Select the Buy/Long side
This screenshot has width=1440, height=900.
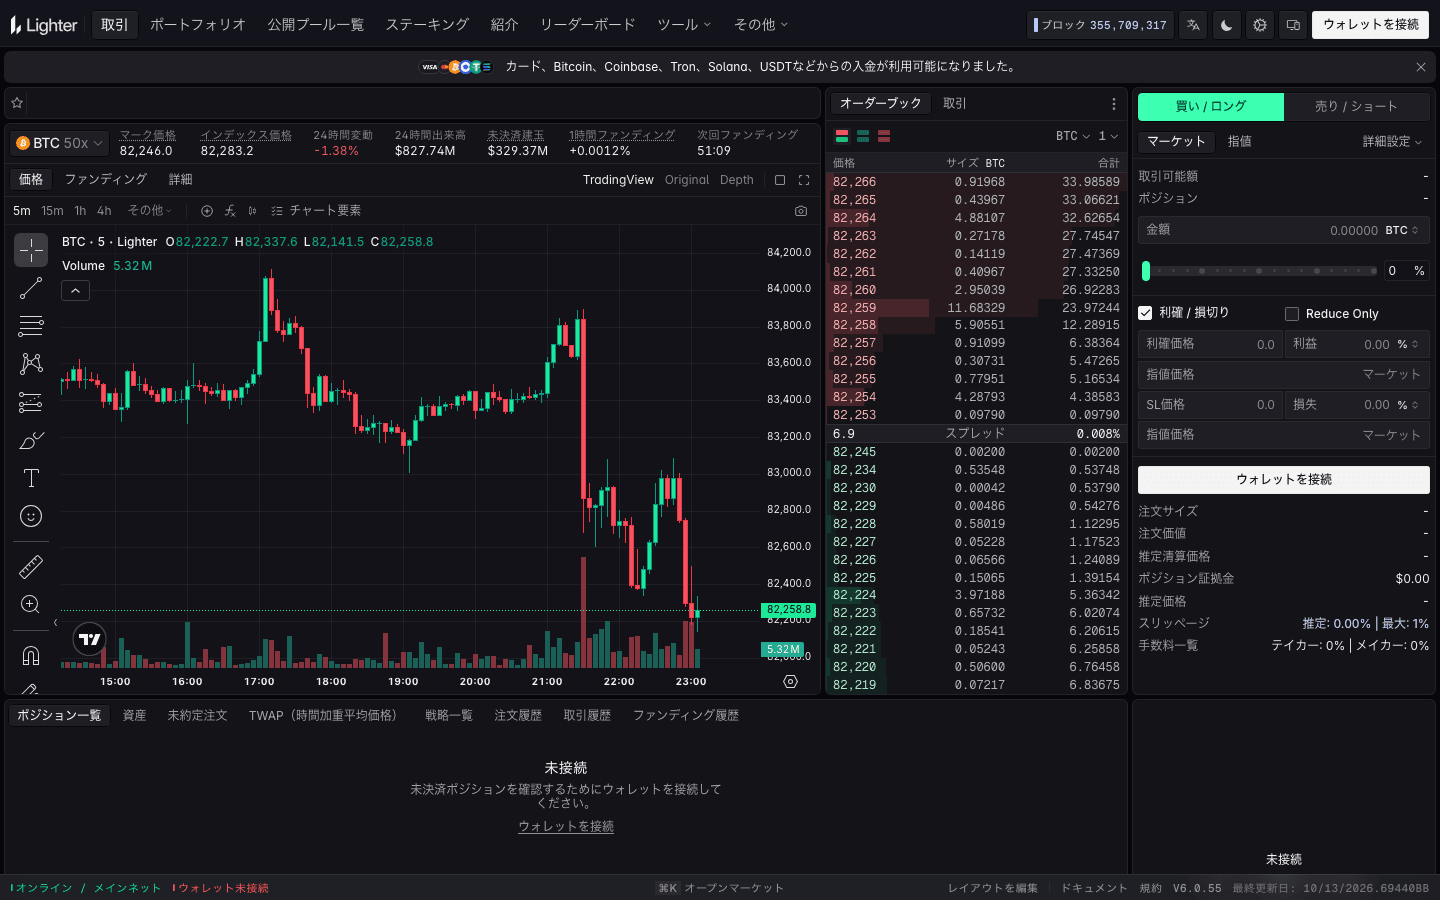tap(1211, 106)
